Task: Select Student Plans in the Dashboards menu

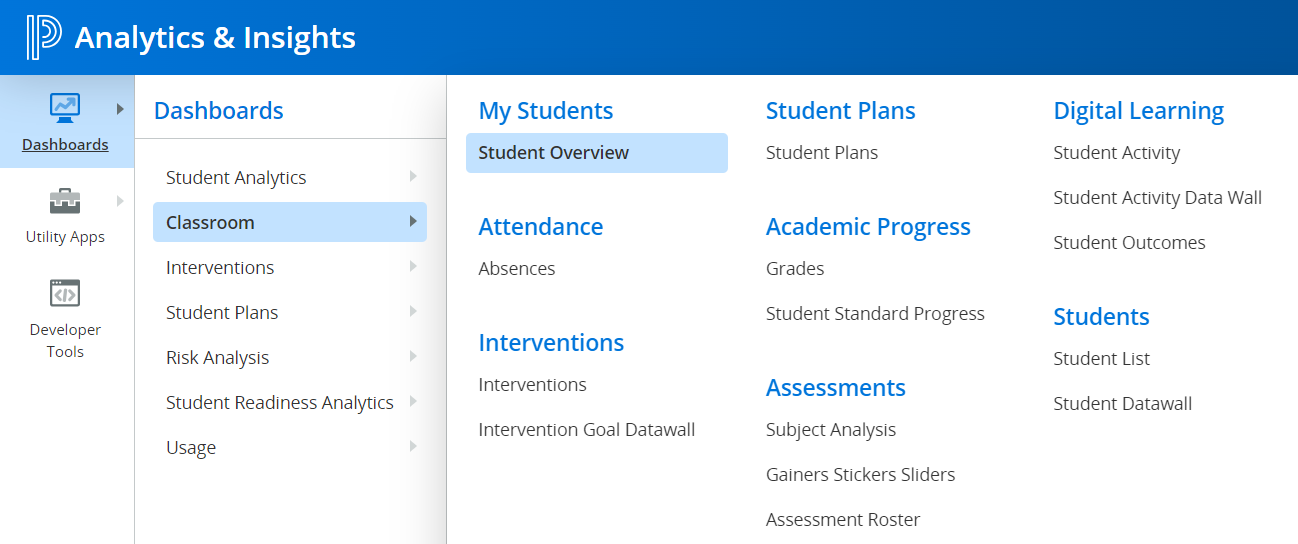Action: click(x=222, y=312)
